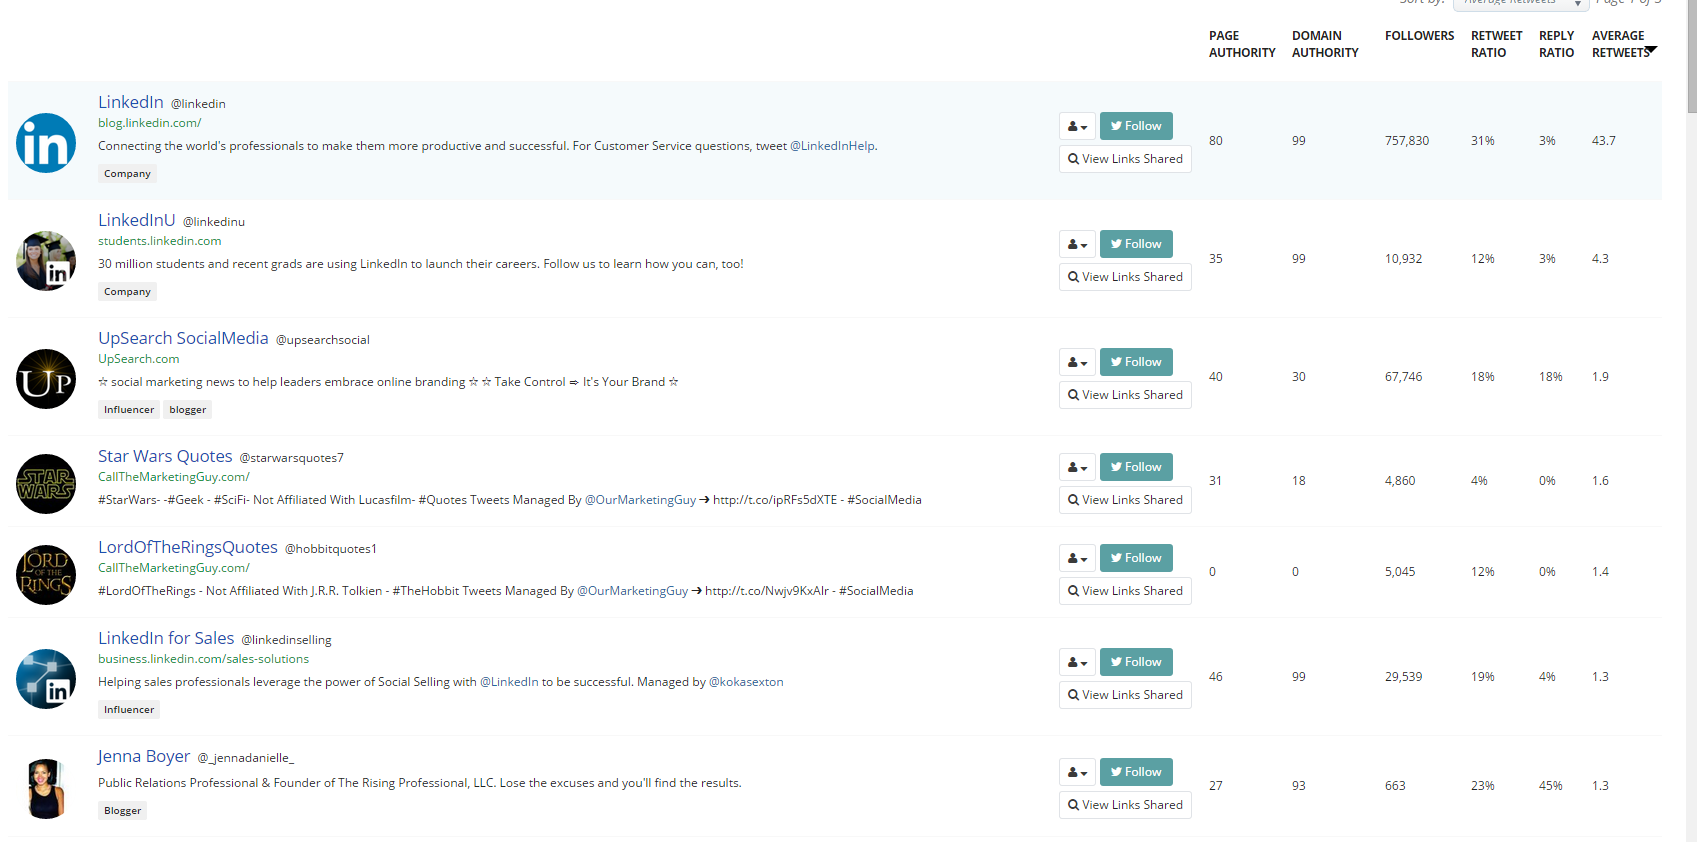Follow Jenna Boyer on Twitter
The image size is (1697, 842).
tap(1136, 772)
